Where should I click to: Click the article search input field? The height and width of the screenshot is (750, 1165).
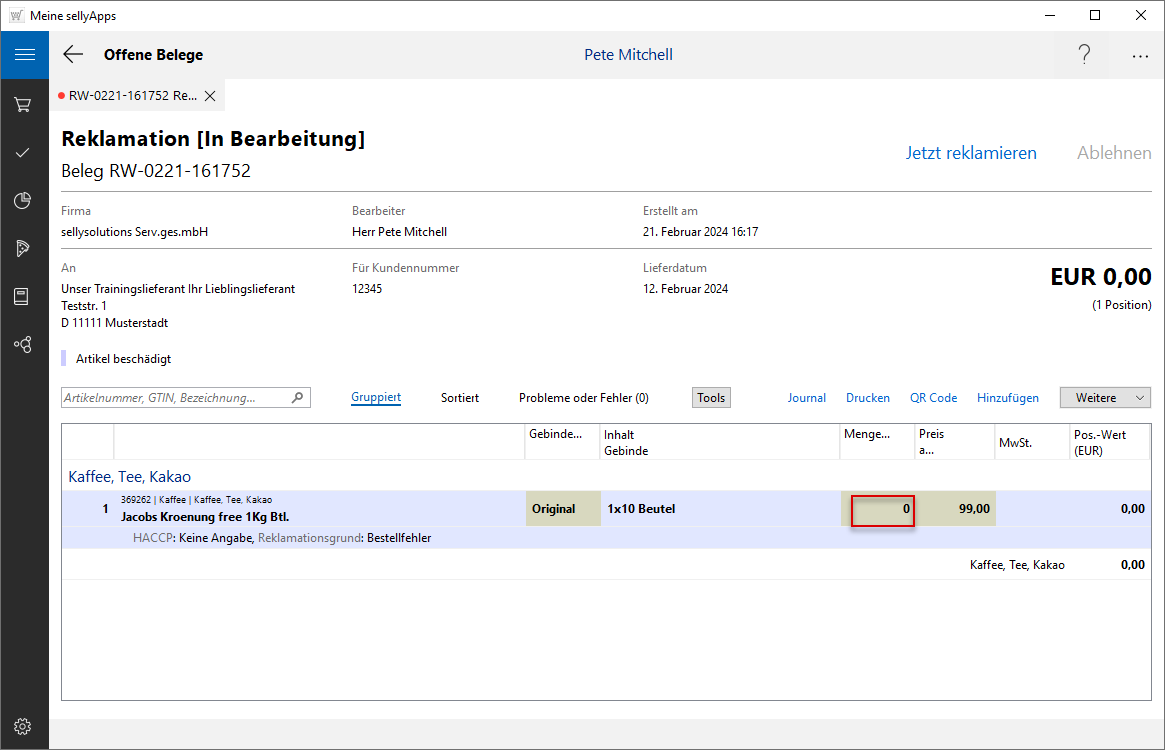(176, 398)
